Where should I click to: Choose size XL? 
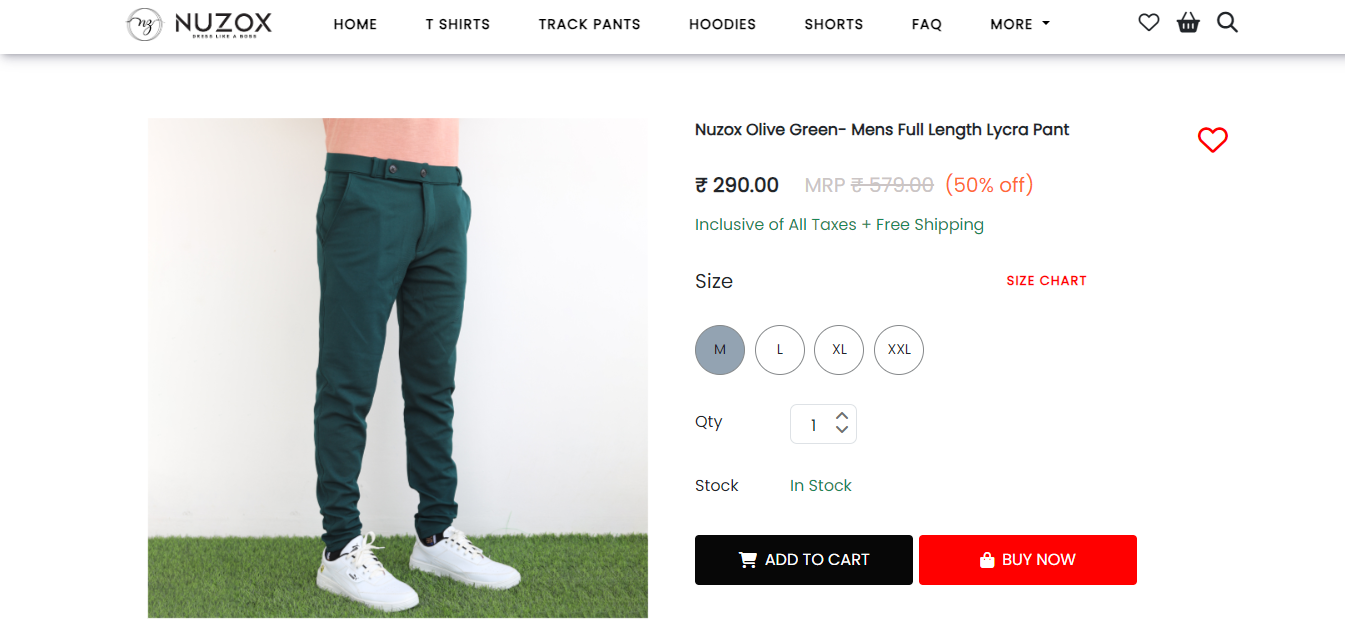pyautogui.click(x=839, y=350)
